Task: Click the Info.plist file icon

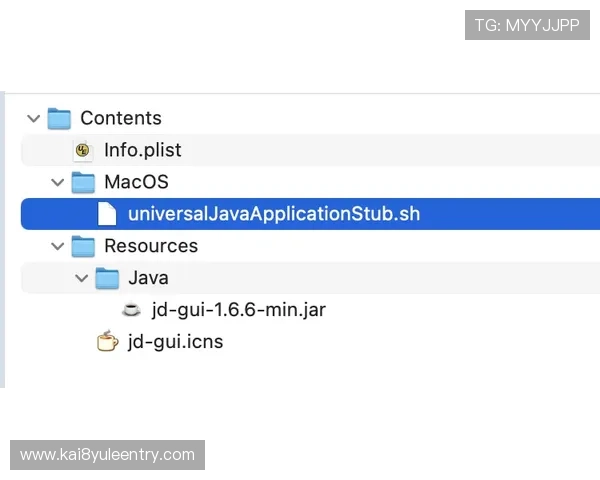Action: (83, 150)
